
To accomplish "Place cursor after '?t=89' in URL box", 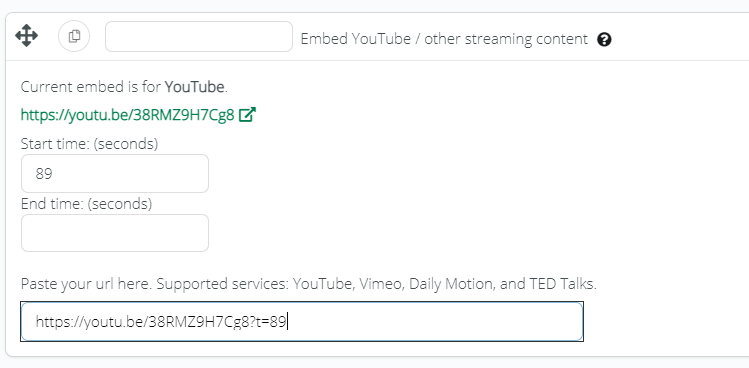I will coord(287,322).
